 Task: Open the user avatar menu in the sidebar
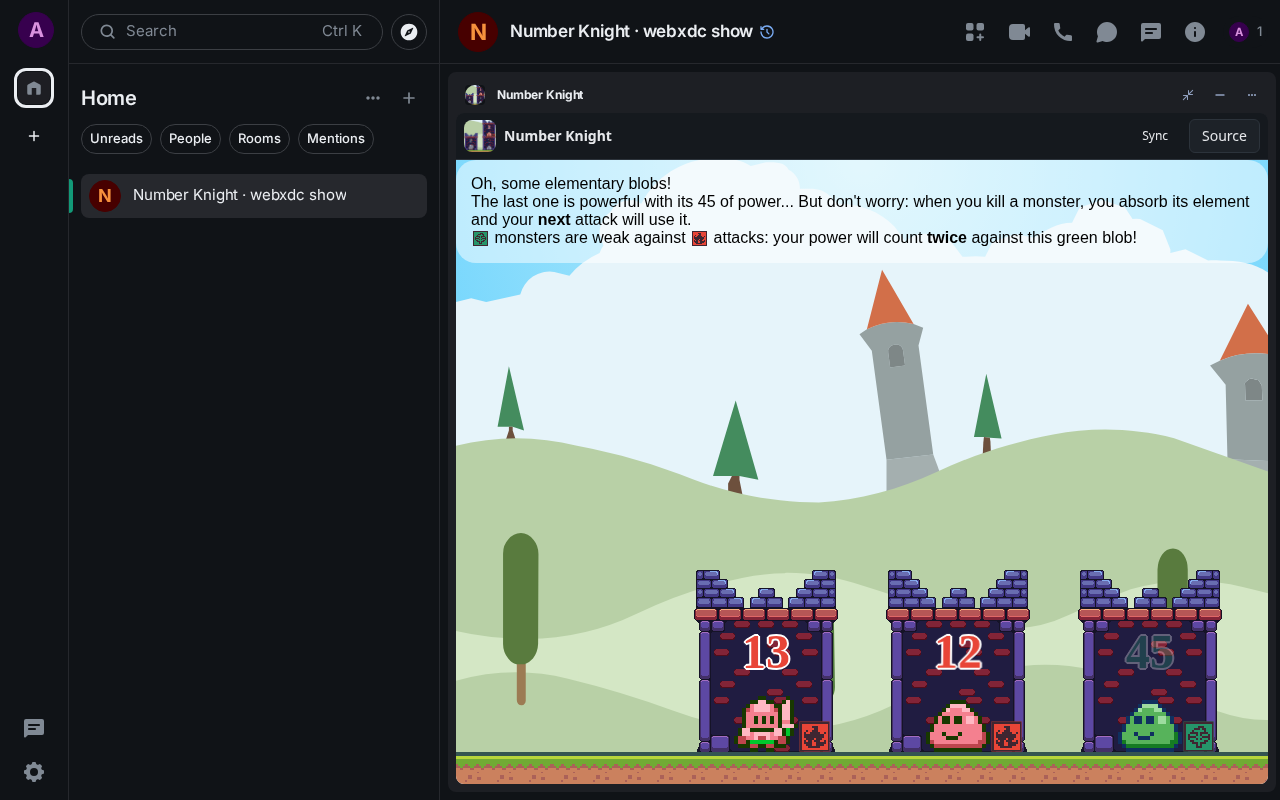pyautogui.click(x=36, y=30)
